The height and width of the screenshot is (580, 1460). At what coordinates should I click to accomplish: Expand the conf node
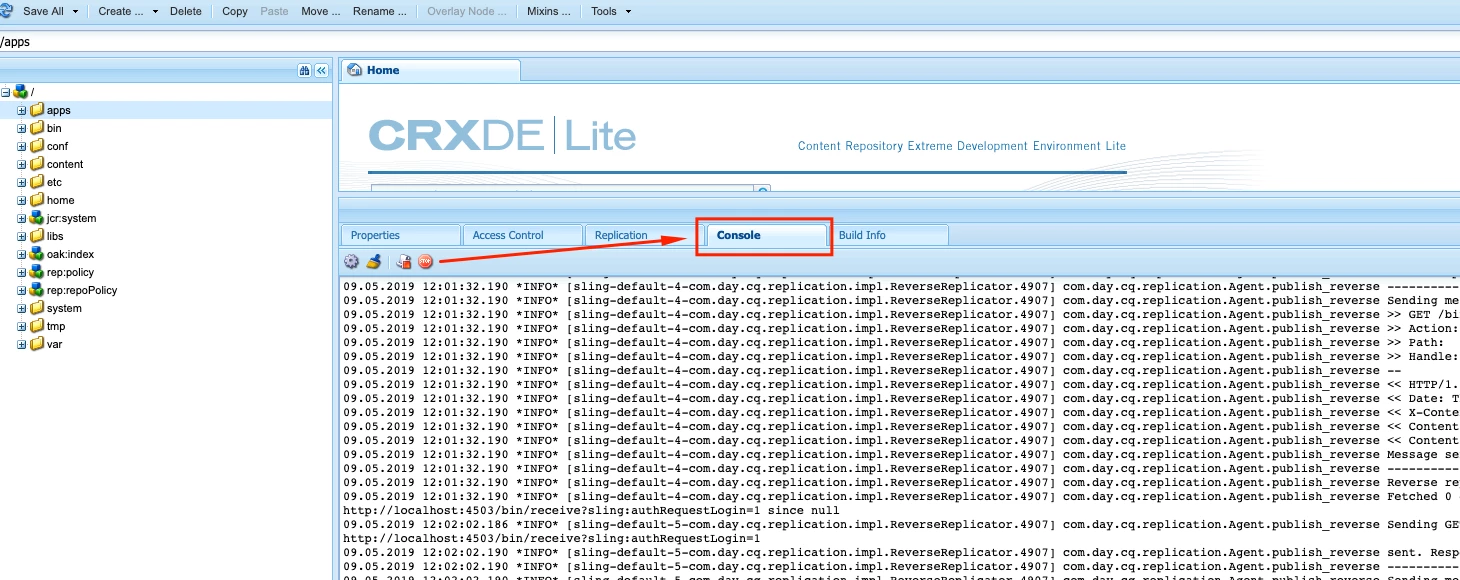coord(22,146)
